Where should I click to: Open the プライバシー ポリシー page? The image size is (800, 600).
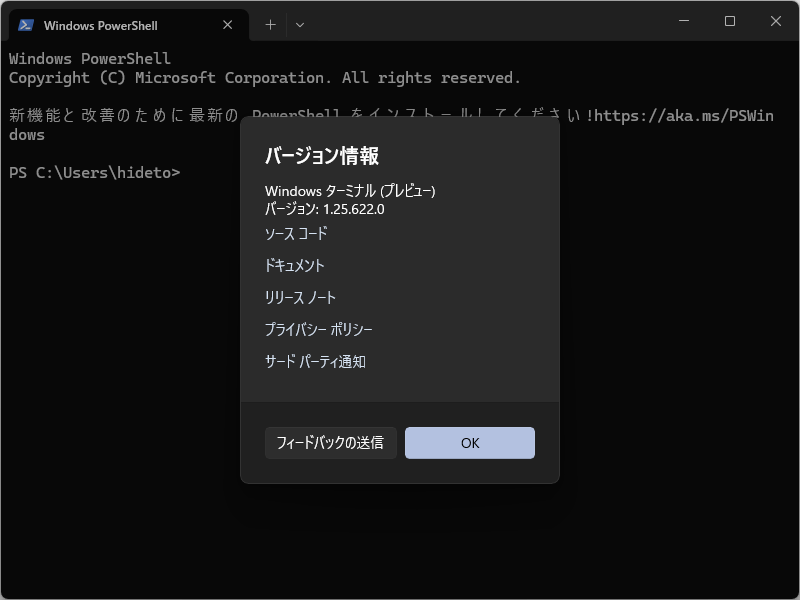tap(316, 329)
